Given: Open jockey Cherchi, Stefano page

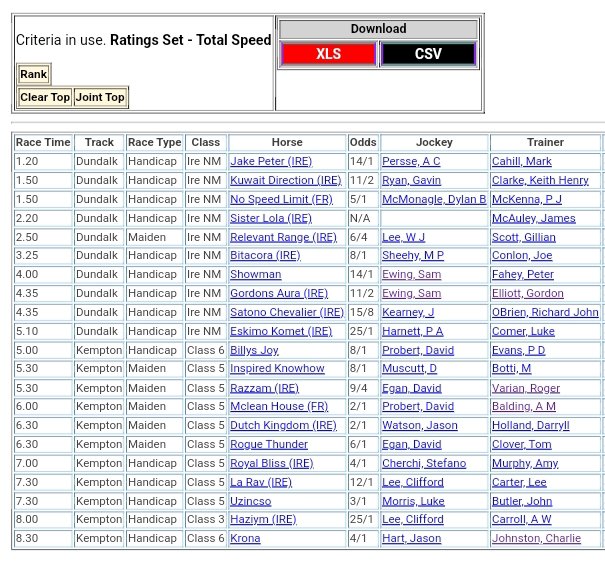Looking at the screenshot, I should [x=424, y=463].
